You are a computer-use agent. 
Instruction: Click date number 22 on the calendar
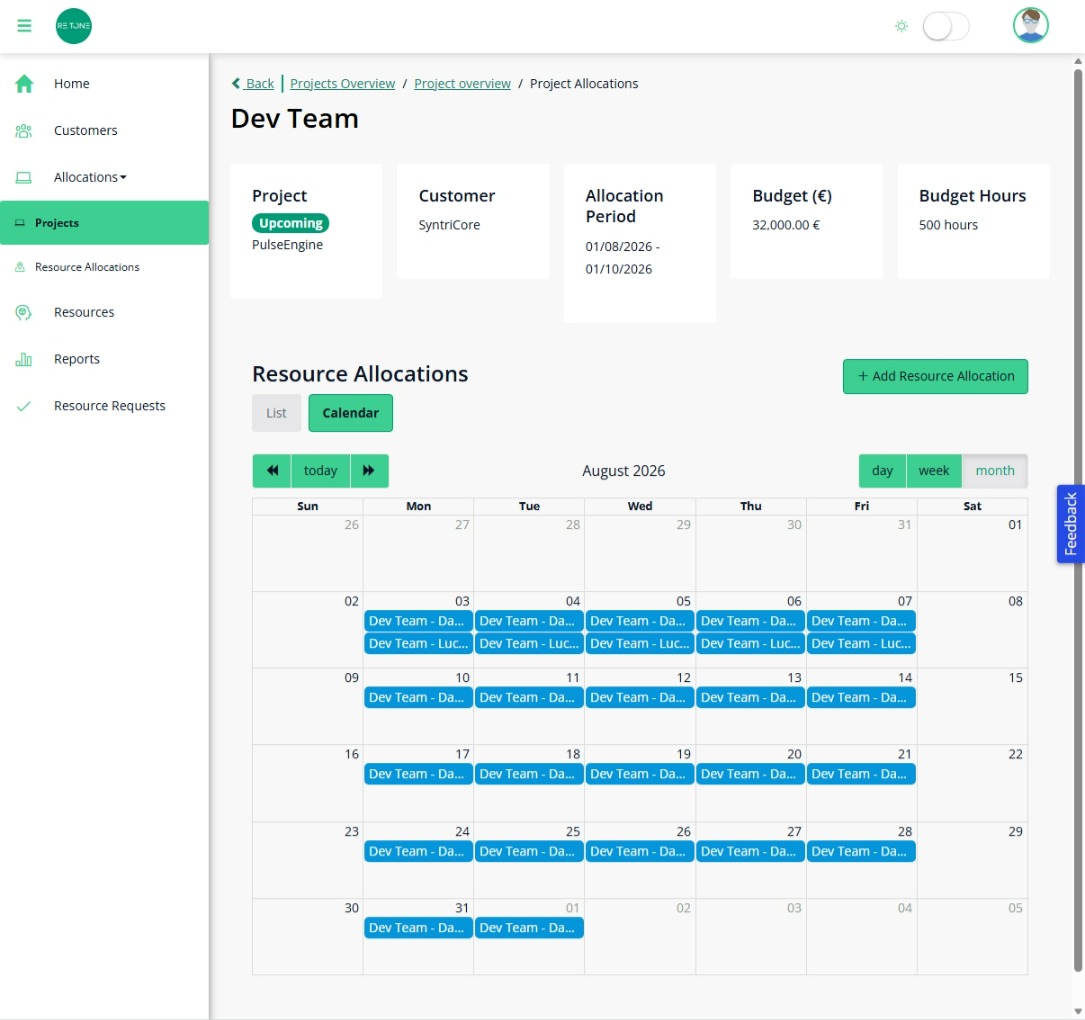click(1014, 755)
